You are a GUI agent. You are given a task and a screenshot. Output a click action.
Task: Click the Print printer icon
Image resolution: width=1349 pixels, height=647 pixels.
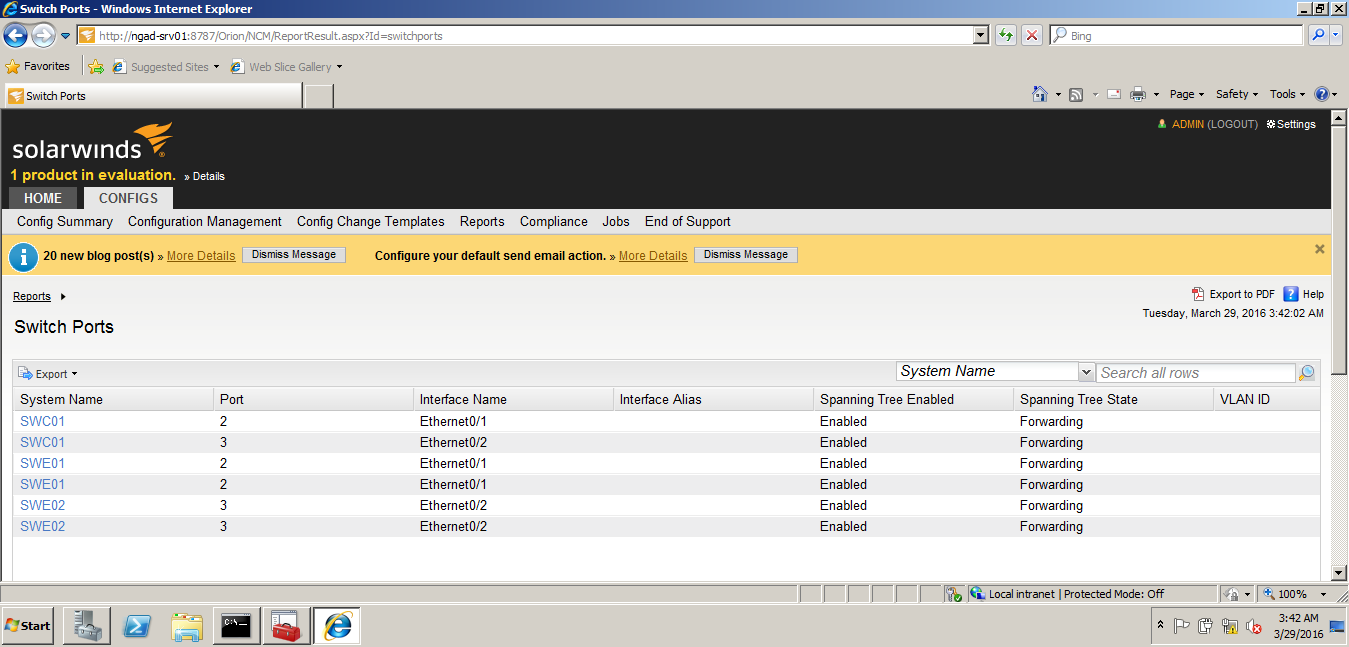point(1138,94)
